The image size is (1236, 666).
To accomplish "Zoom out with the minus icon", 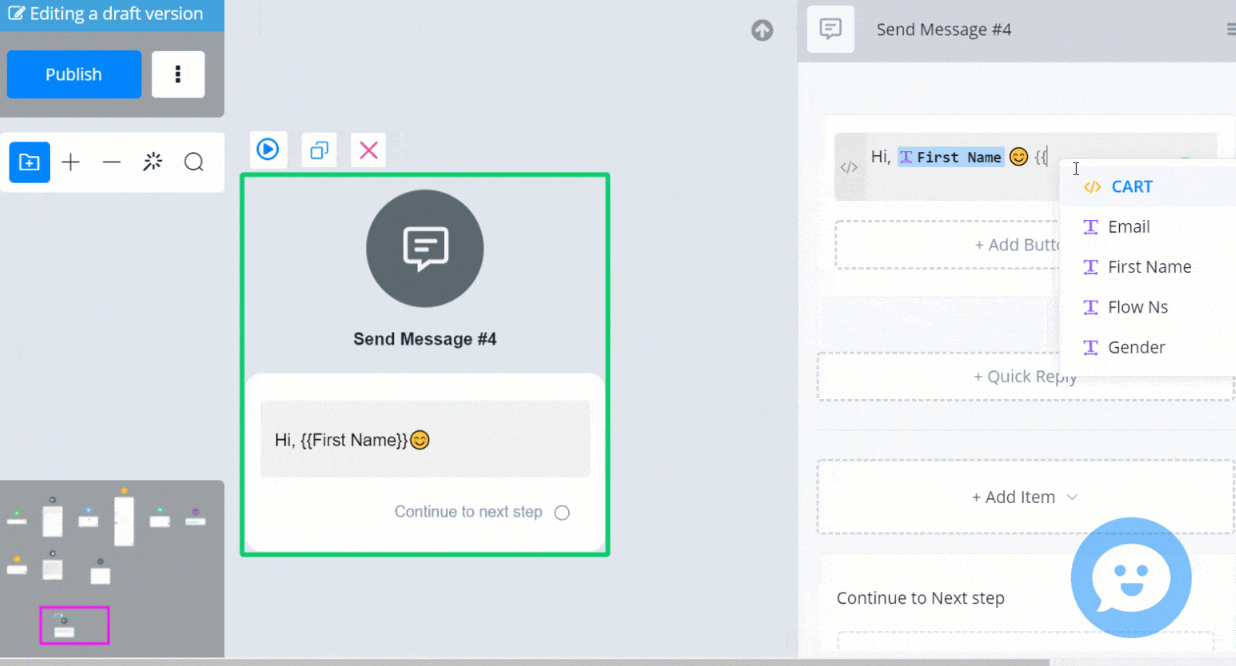I will [x=112, y=162].
